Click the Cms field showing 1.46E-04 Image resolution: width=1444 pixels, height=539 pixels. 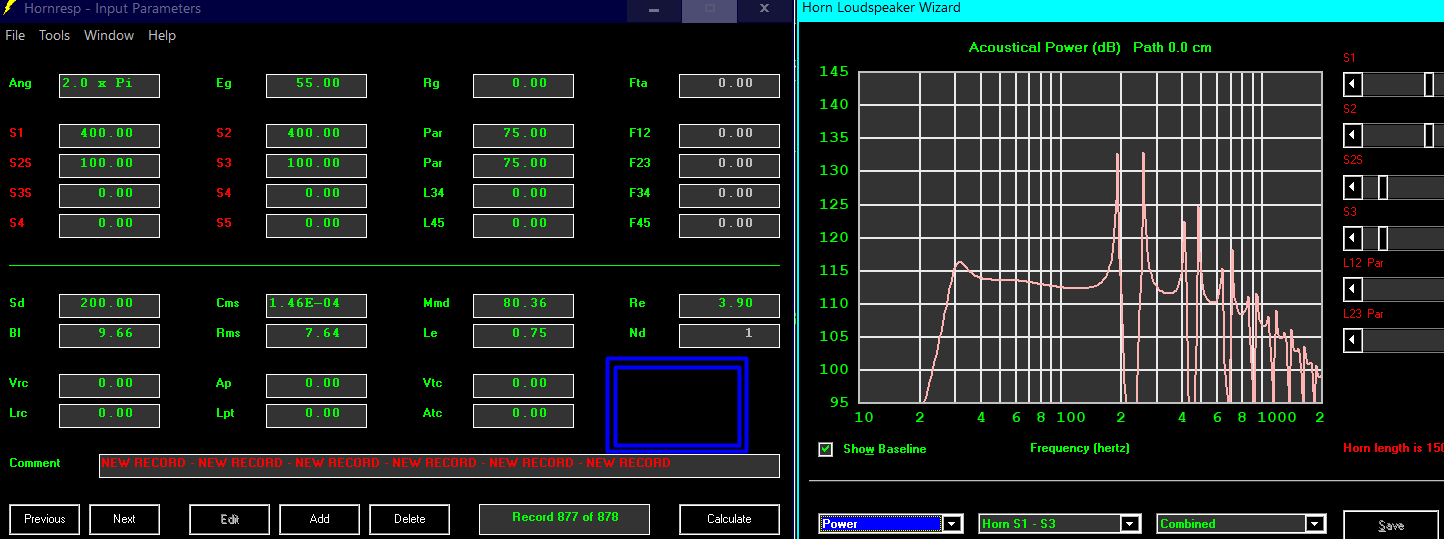(x=316, y=305)
